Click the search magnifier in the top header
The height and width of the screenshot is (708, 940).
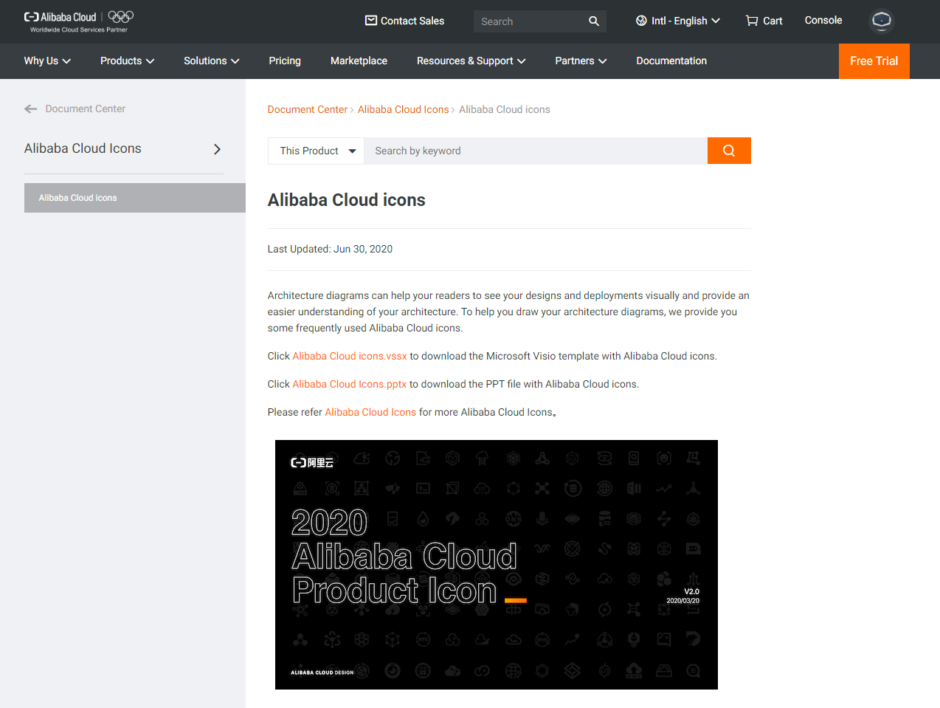pyautogui.click(x=594, y=20)
